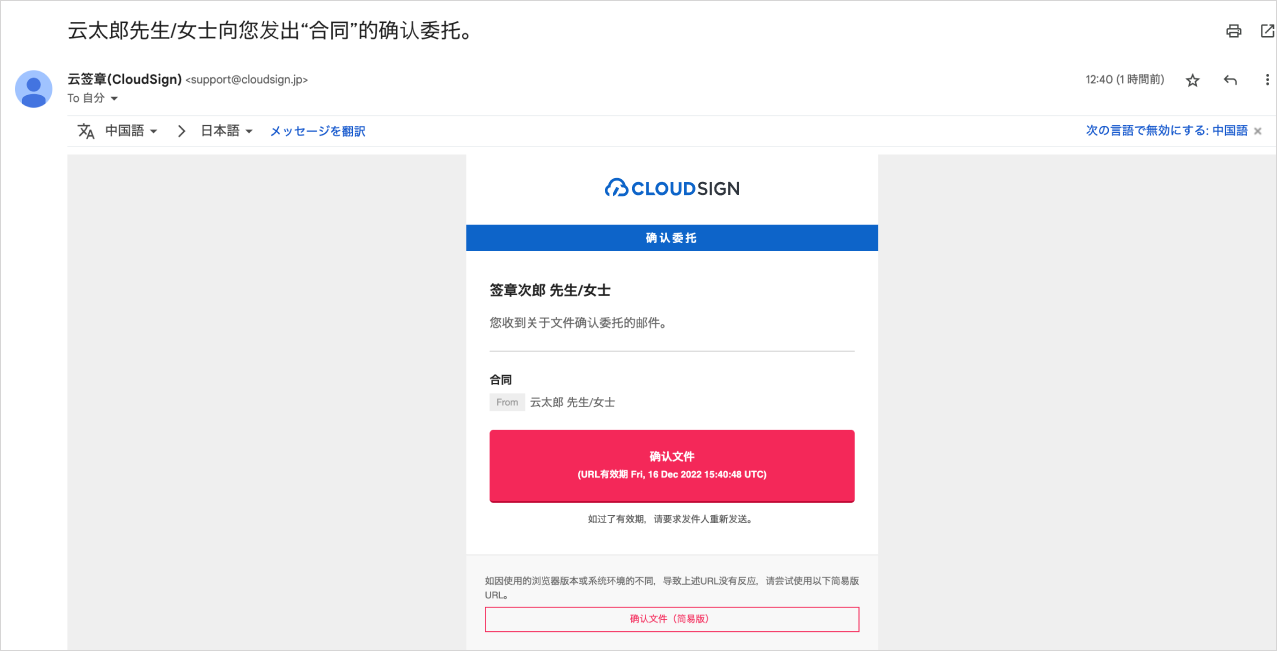Open the 日本語 target language dropdown
Screen dimensions: 1277x651
tap(227, 131)
